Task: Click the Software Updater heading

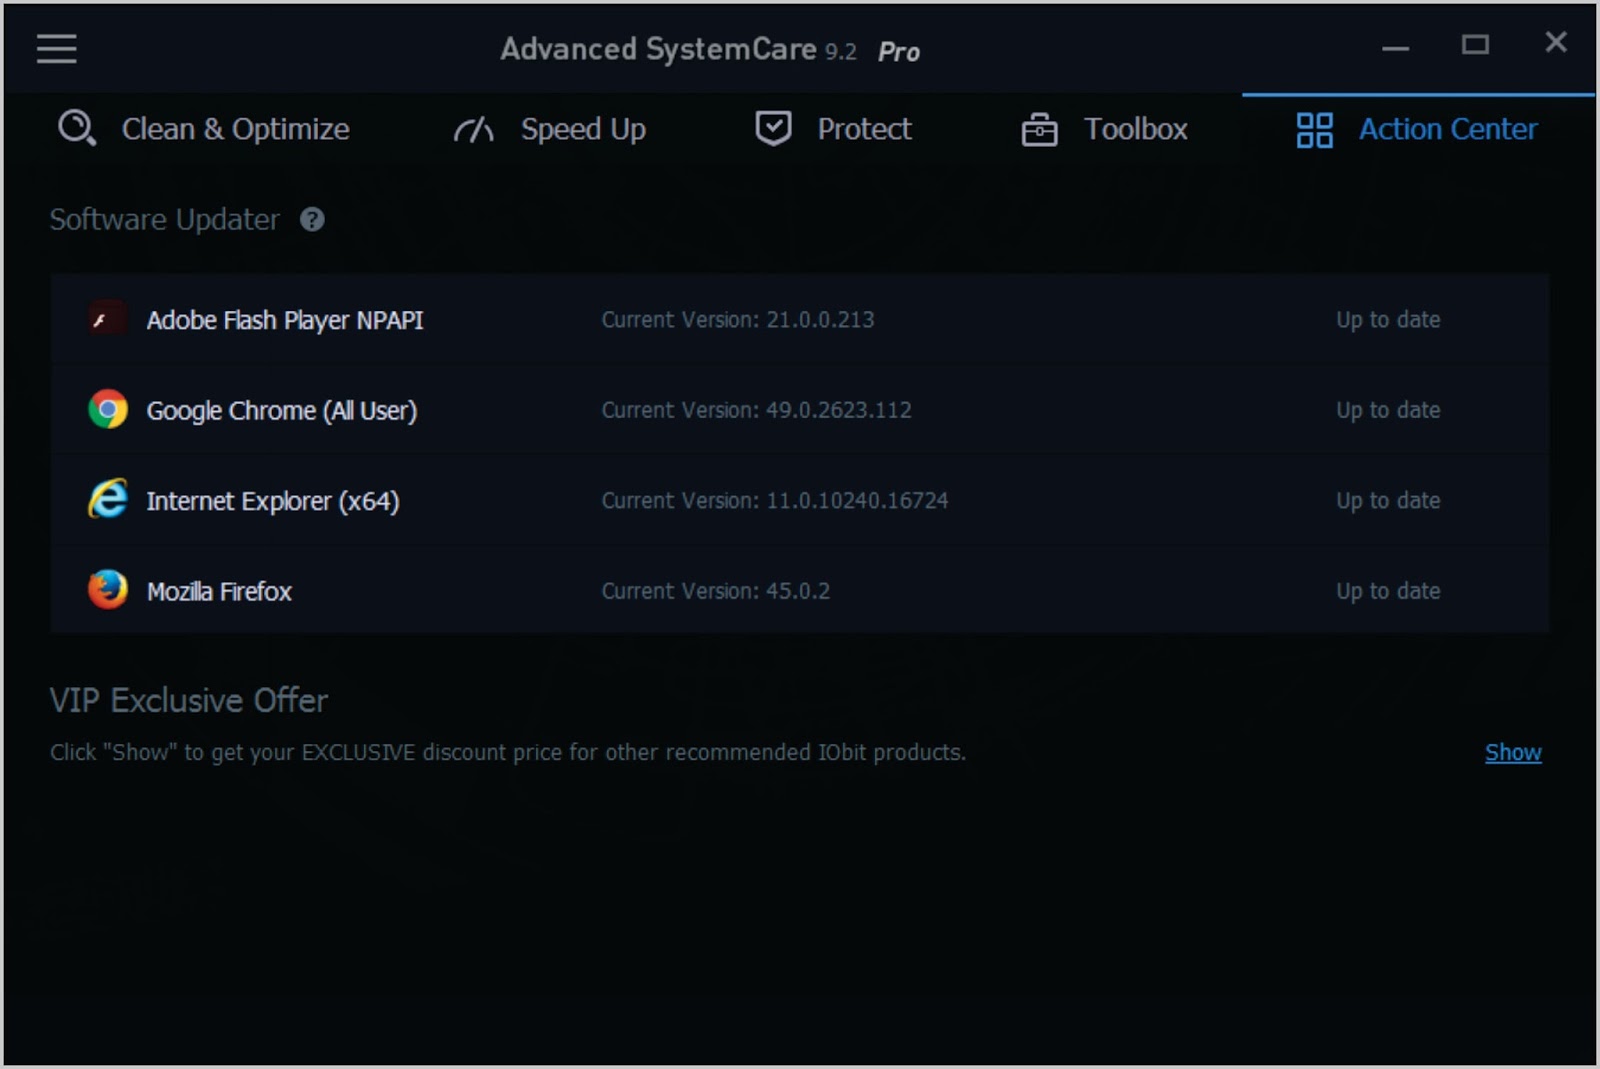Action: coord(165,219)
